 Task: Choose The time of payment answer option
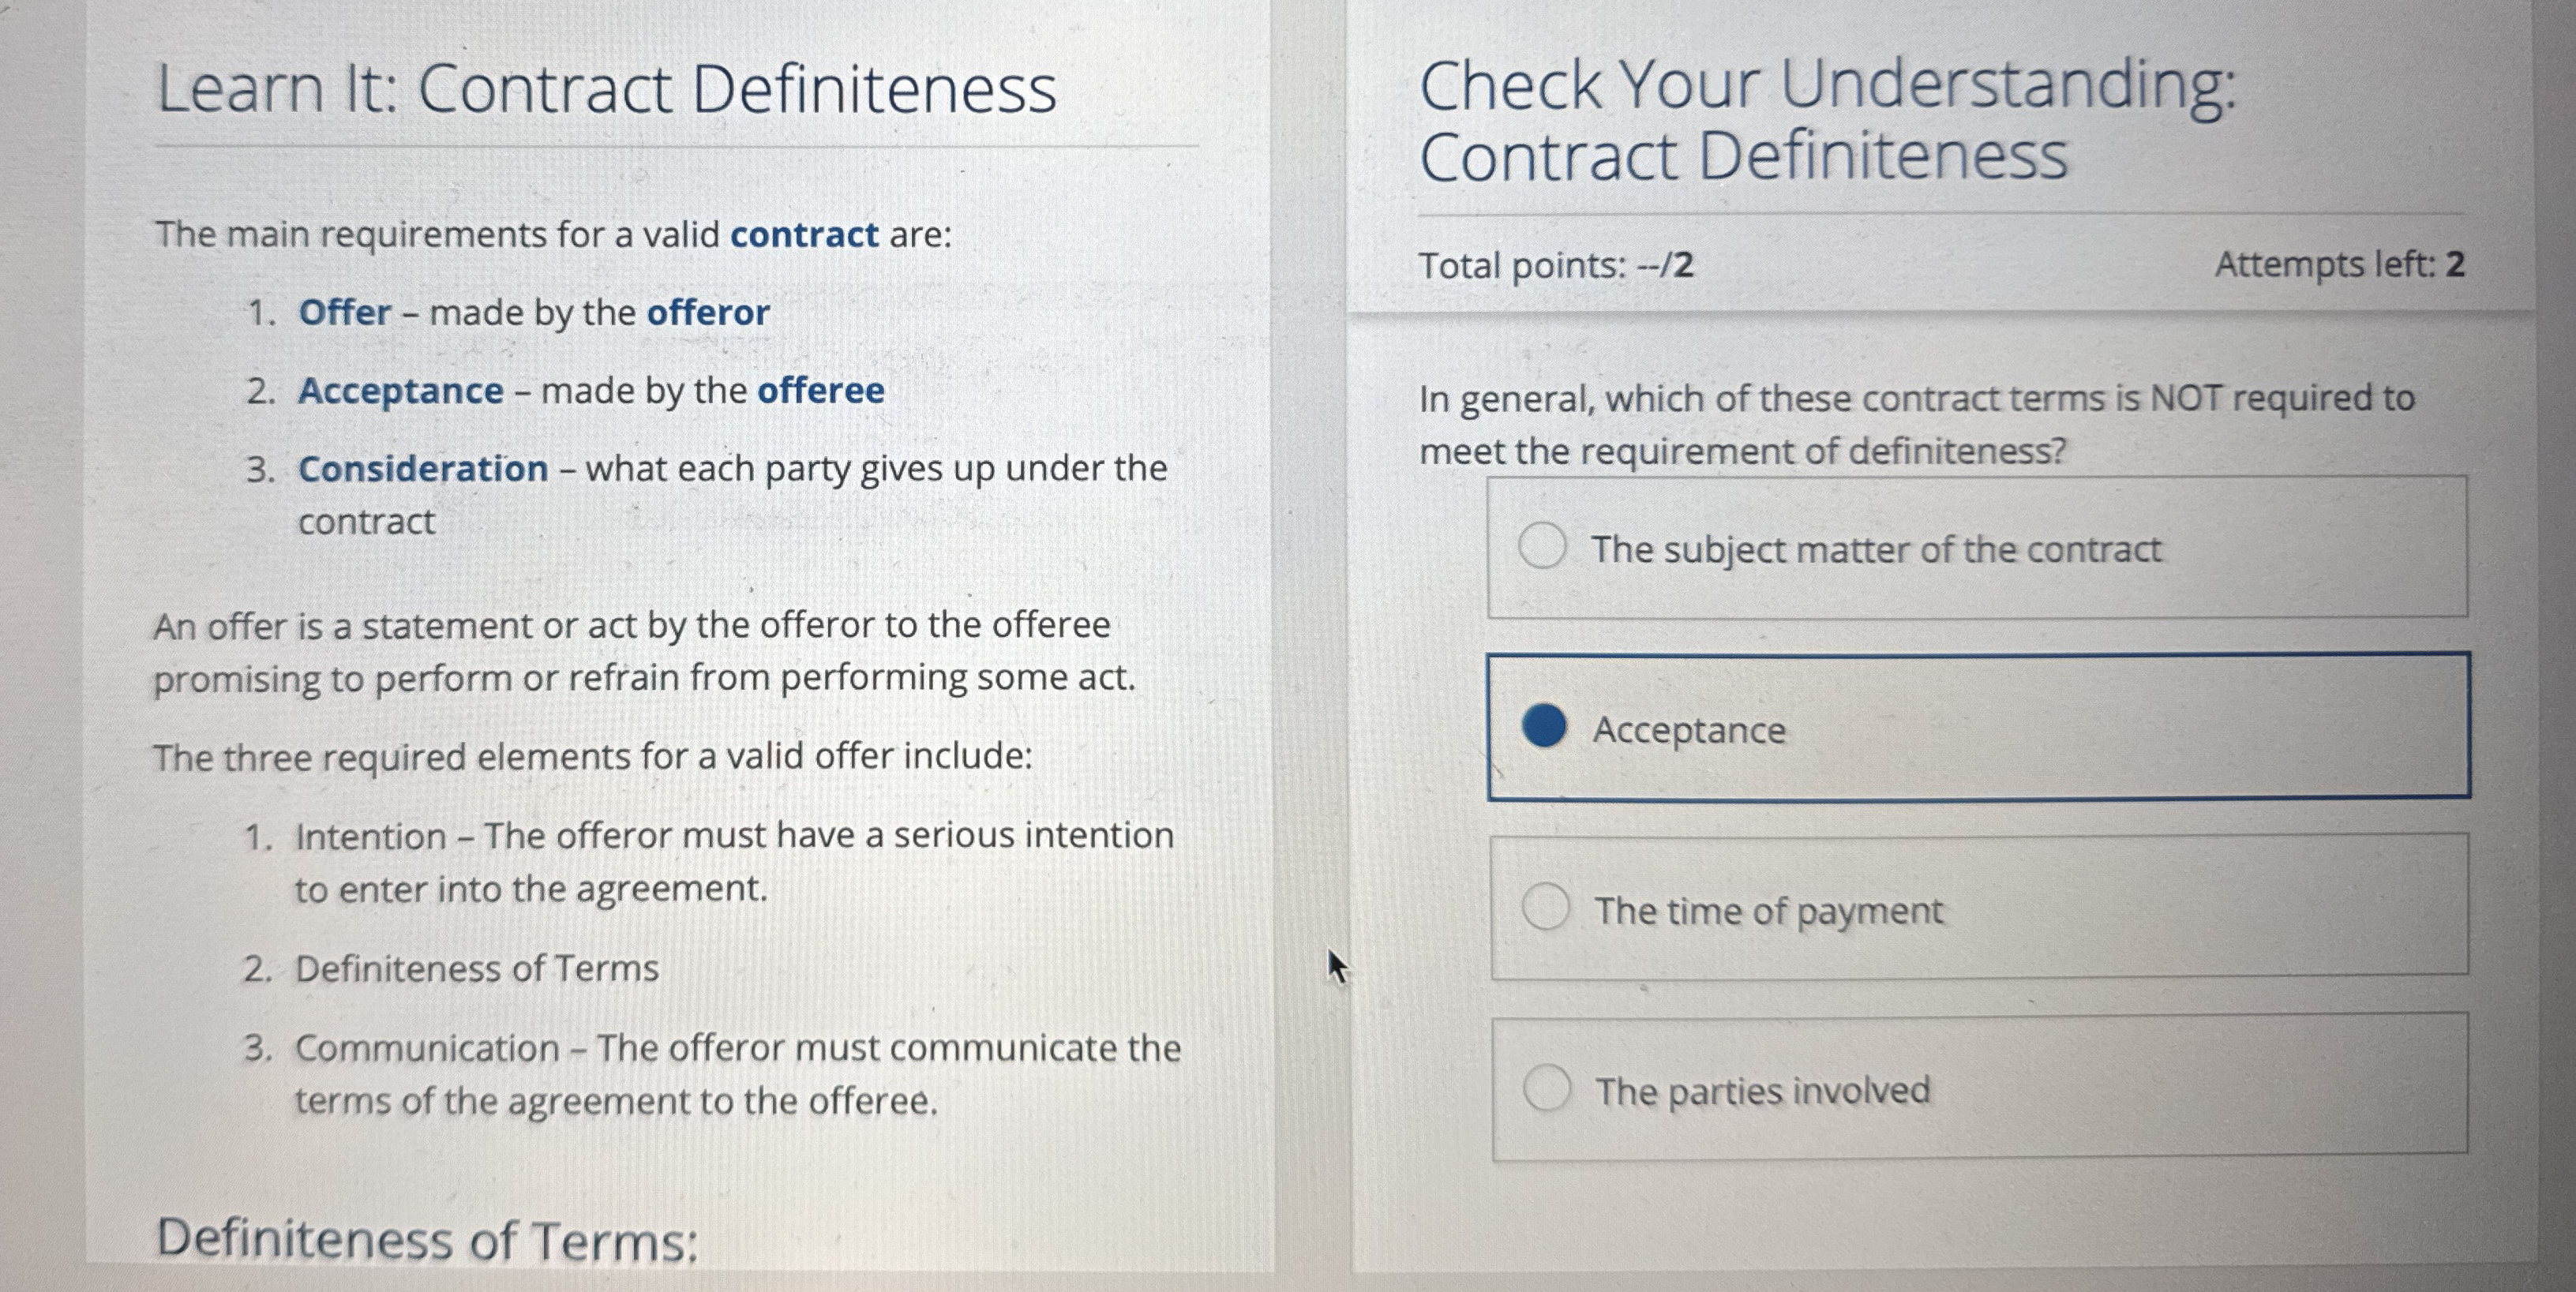(x=1547, y=908)
